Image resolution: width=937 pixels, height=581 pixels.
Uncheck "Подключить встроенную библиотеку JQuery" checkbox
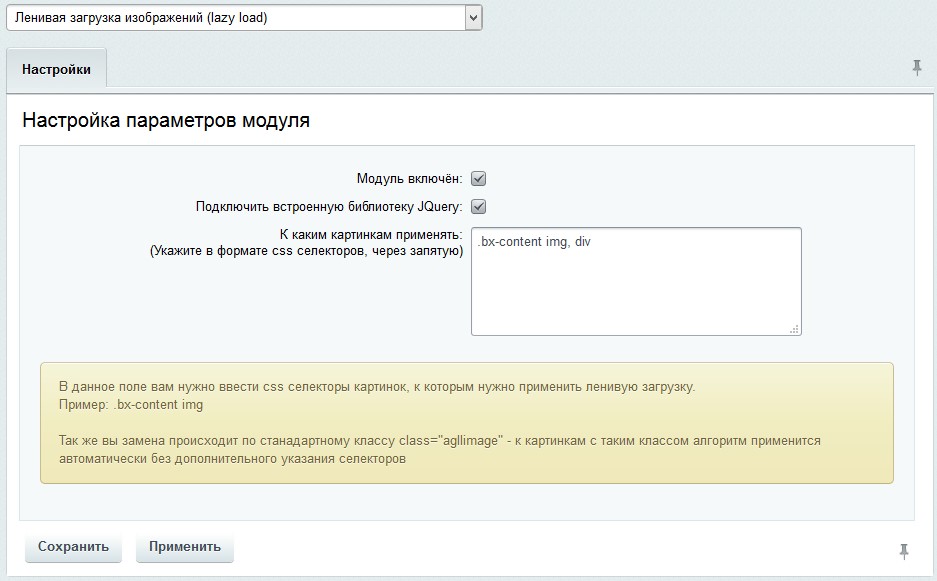[478, 207]
